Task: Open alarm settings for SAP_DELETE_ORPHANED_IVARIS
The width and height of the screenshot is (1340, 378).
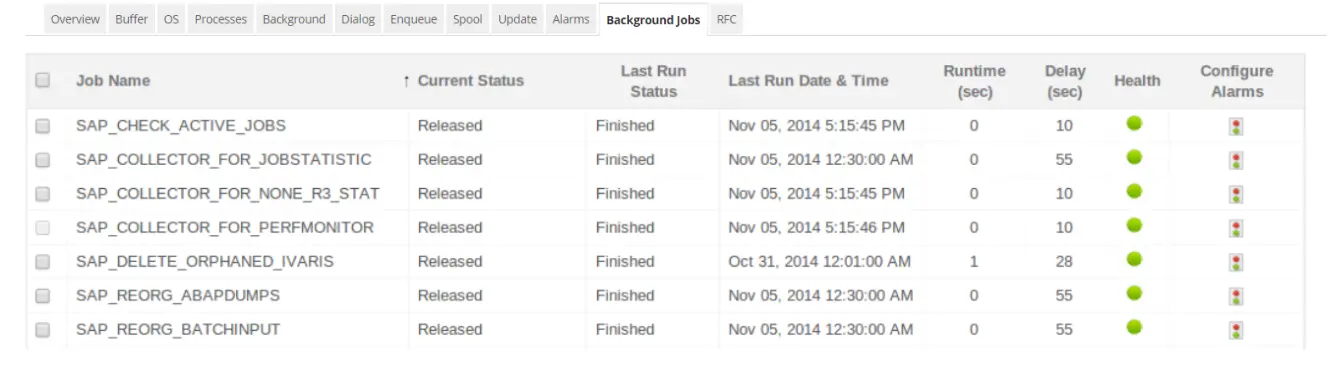Action: (x=1237, y=262)
